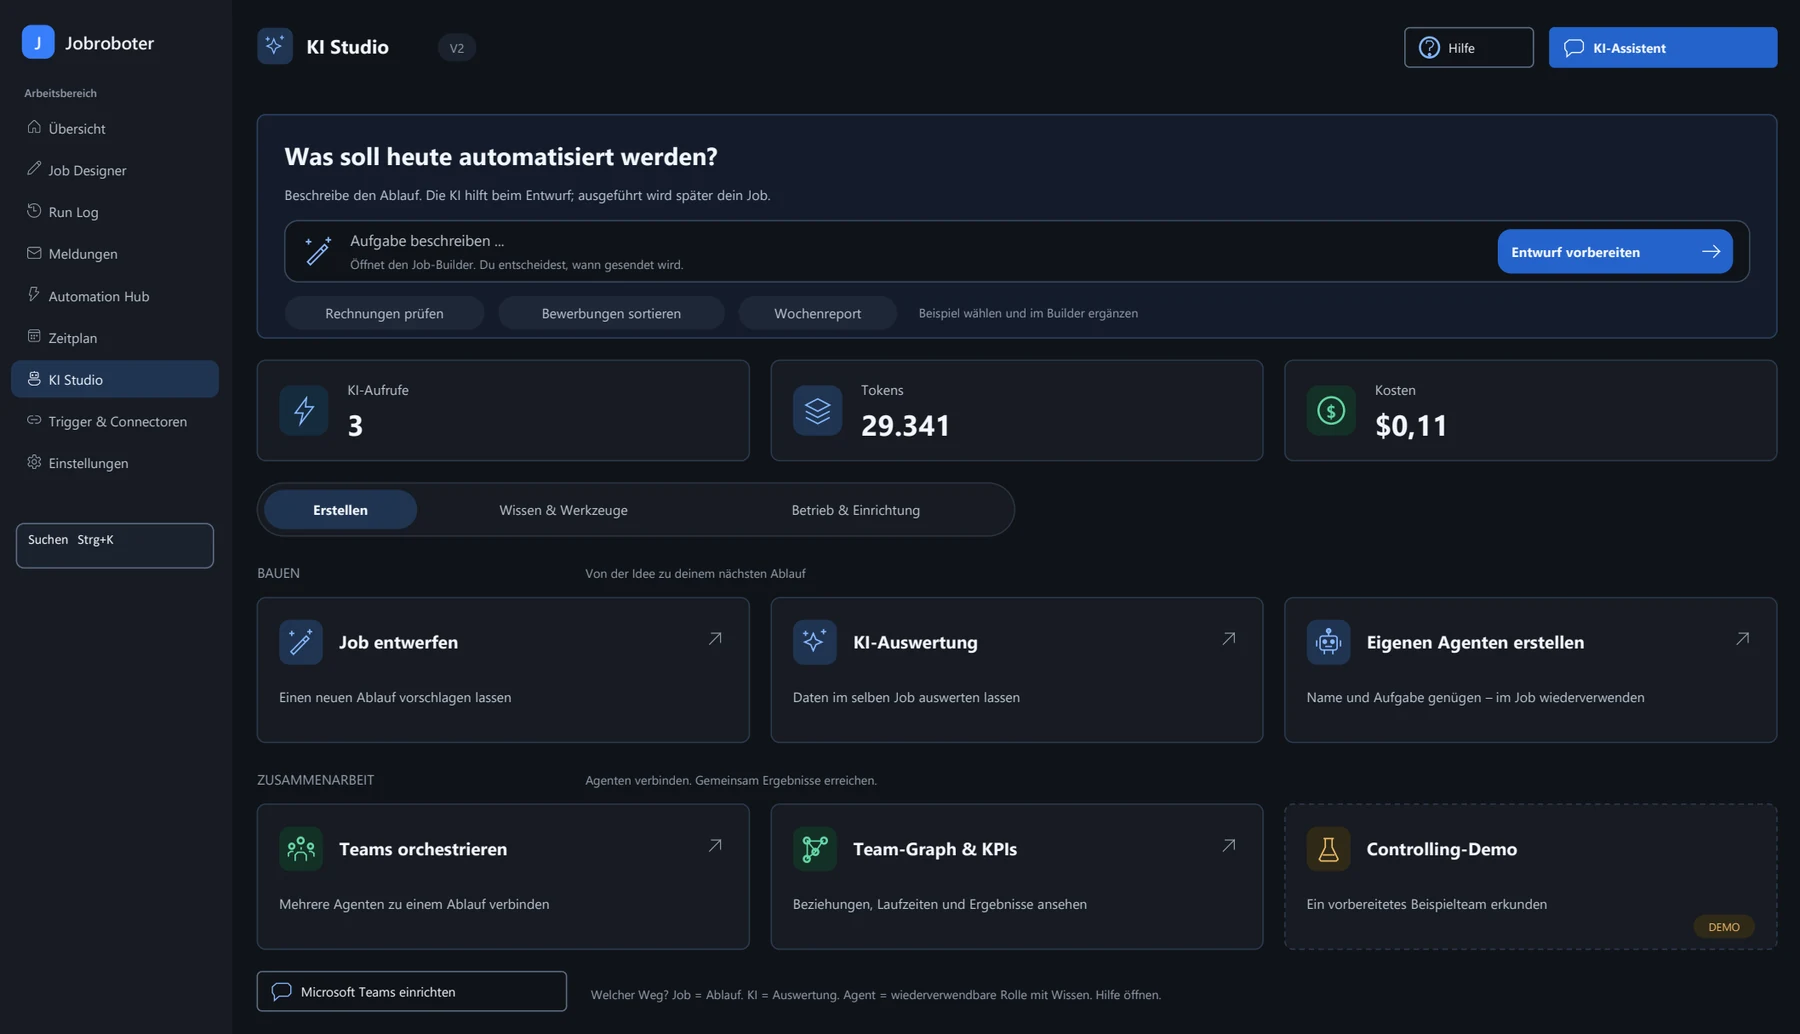Screen dimensions: 1800x1034
Task: Open Team-Graph & KPIs via arrow icon
Action: click(x=1229, y=845)
